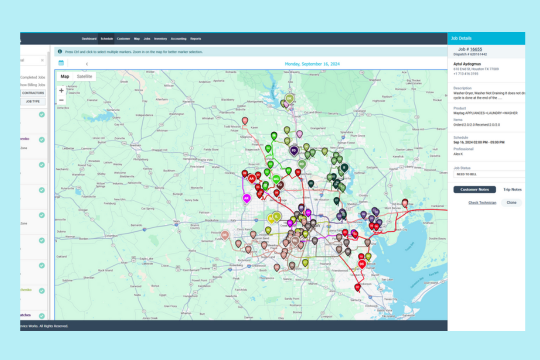Open the Inventory menu
Viewport: 540px width, 360px height.
pos(160,39)
